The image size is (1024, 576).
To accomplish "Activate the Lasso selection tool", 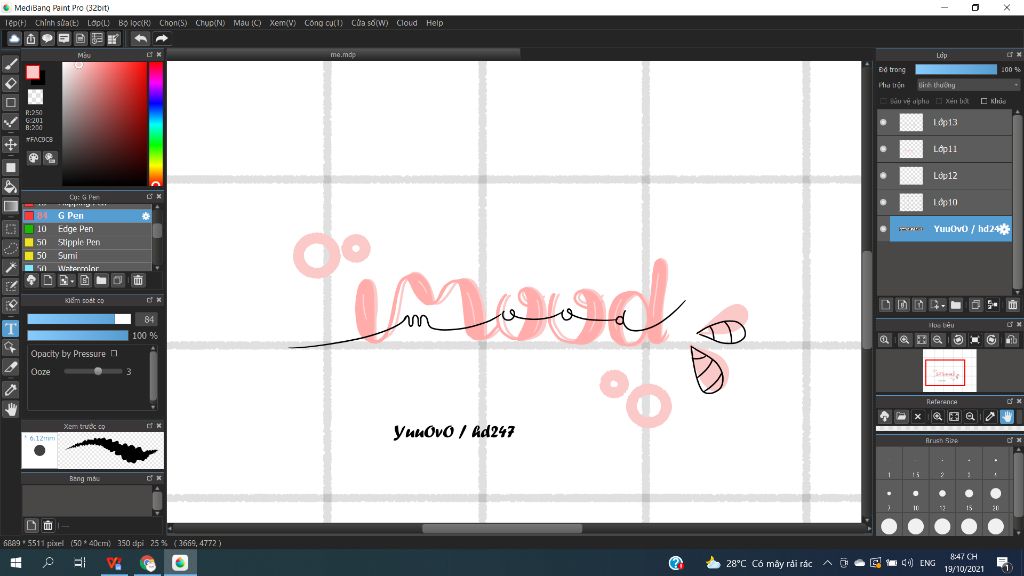I will pos(10,248).
